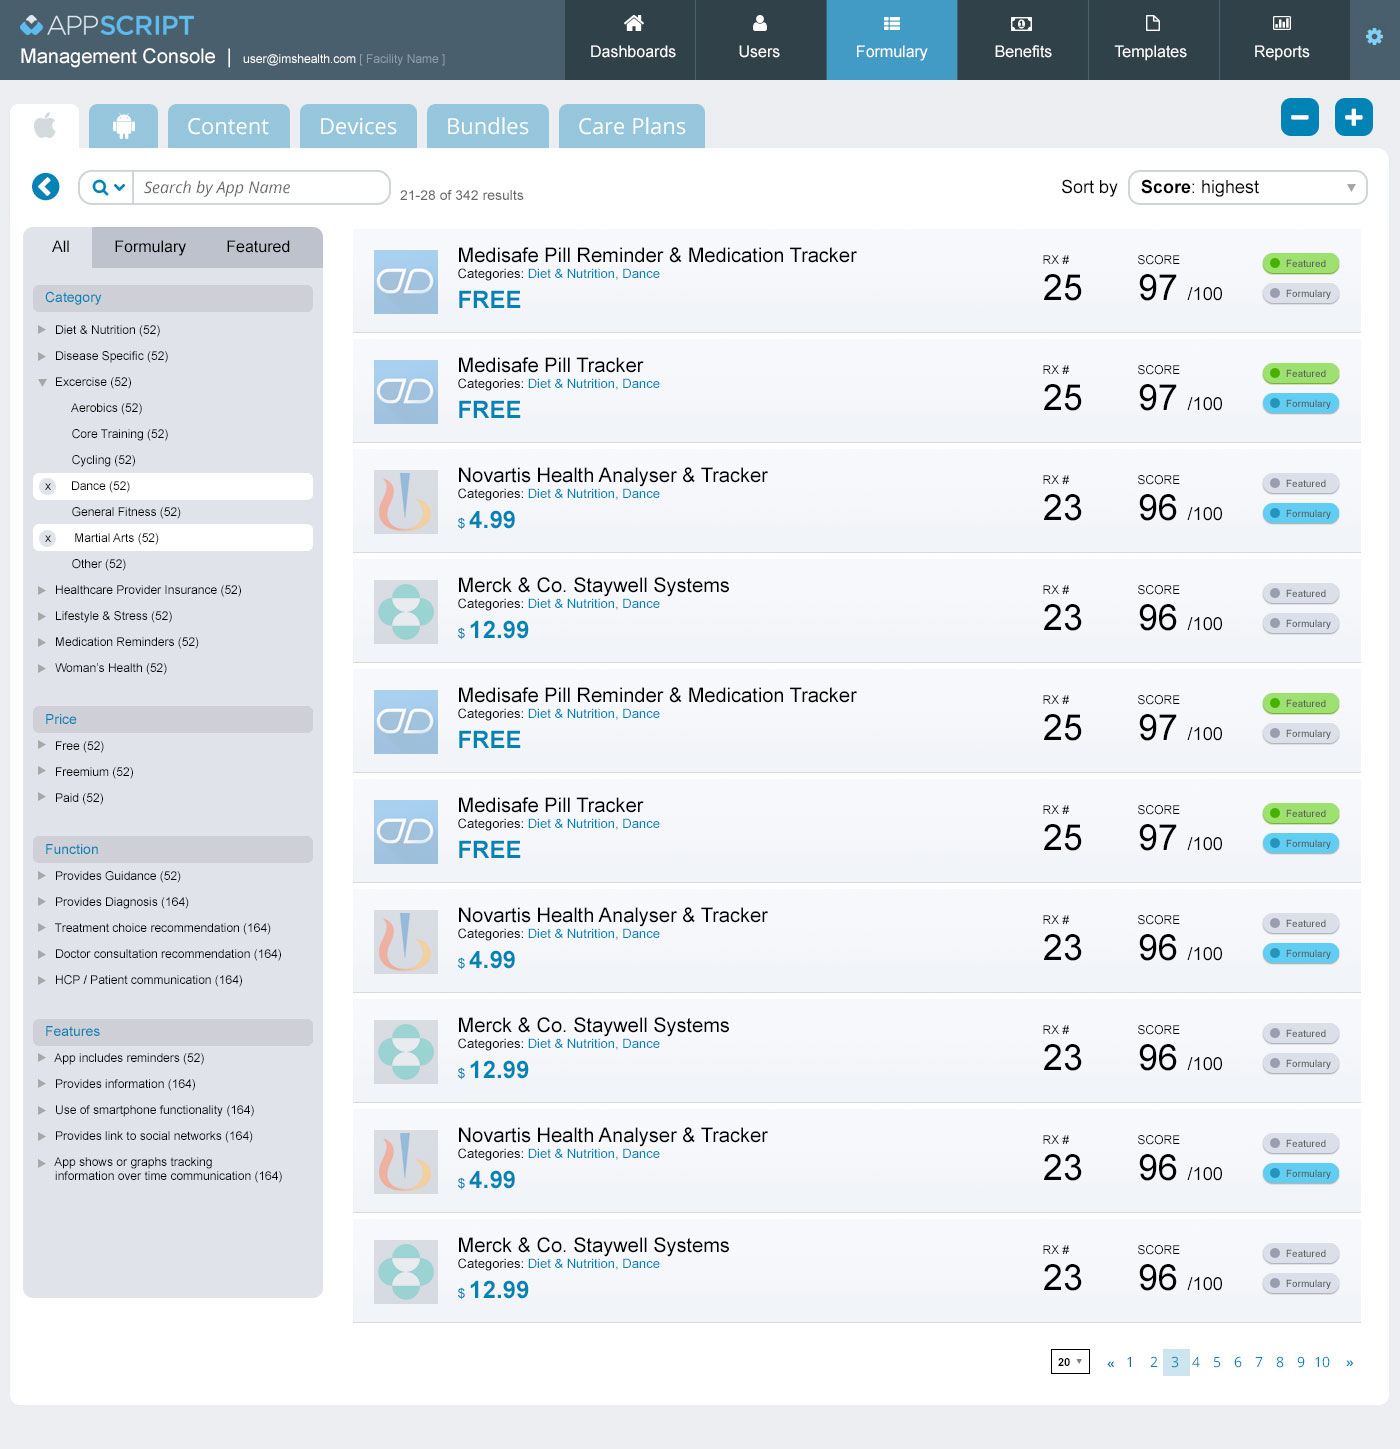Select General Fitness subcategory
The height and width of the screenshot is (1449, 1400).
pos(126,512)
